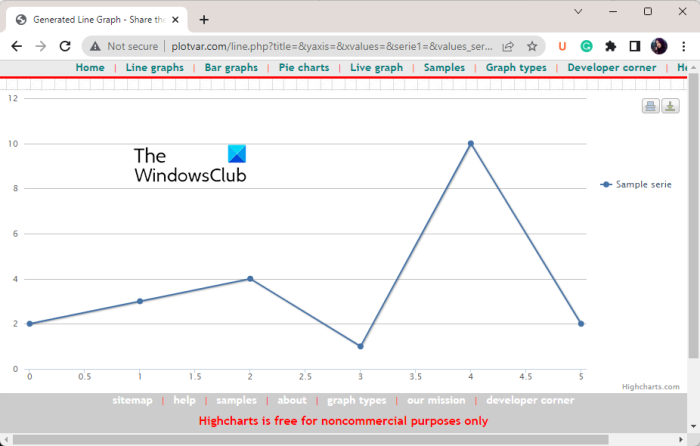Open Chrome three-dot menu
Viewport: 700px width, 446px height.
point(683,46)
